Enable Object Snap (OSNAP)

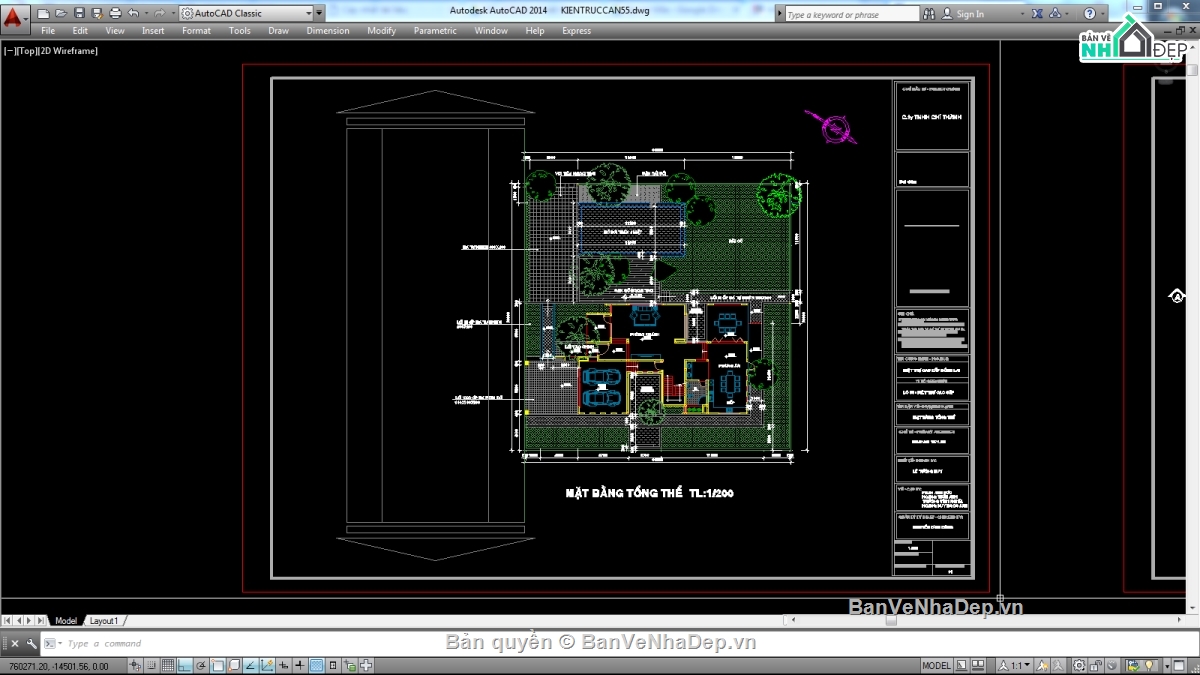point(216,664)
